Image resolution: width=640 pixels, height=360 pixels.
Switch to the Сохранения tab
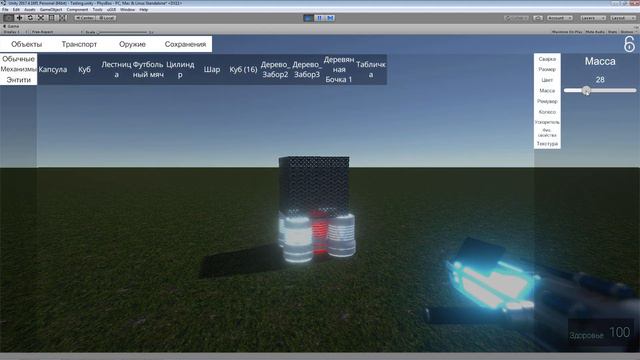point(185,44)
